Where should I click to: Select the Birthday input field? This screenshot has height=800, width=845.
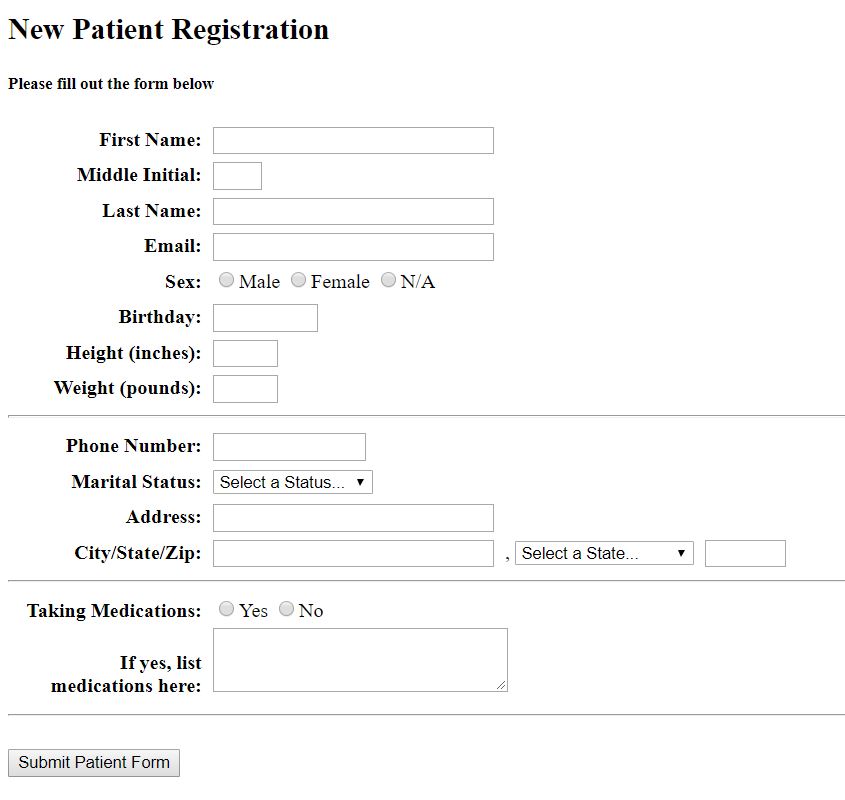coord(266,318)
